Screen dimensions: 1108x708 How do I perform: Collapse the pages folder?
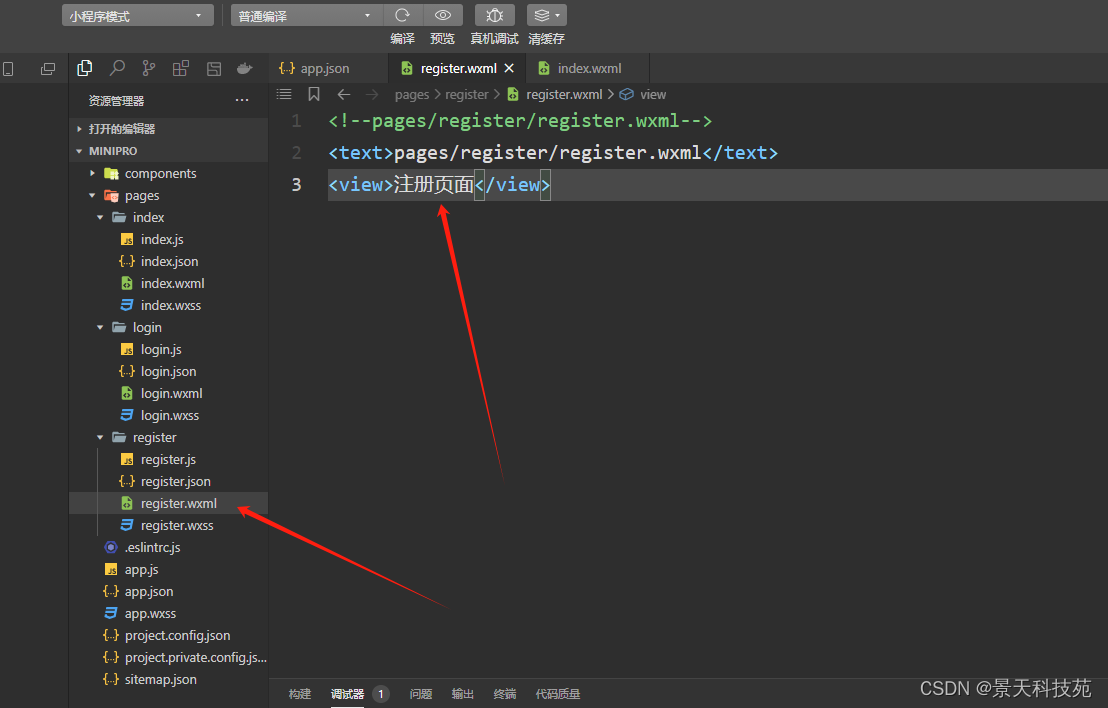169,196
